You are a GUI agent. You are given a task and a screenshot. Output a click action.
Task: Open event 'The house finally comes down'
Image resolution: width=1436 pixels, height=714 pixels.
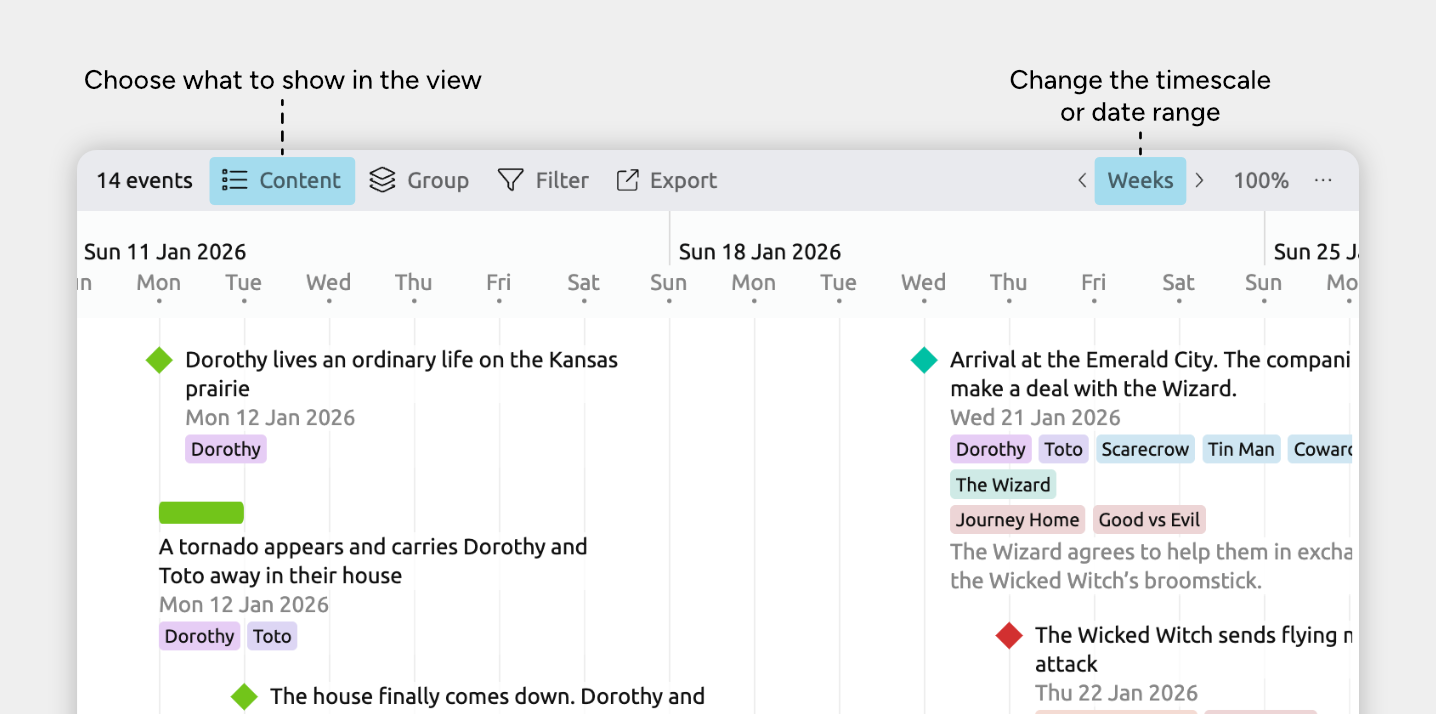coord(487,696)
